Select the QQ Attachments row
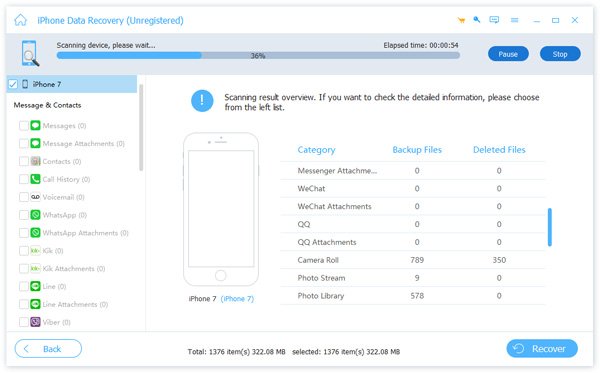The height and width of the screenshot is (373, 600). coord(412,242)
